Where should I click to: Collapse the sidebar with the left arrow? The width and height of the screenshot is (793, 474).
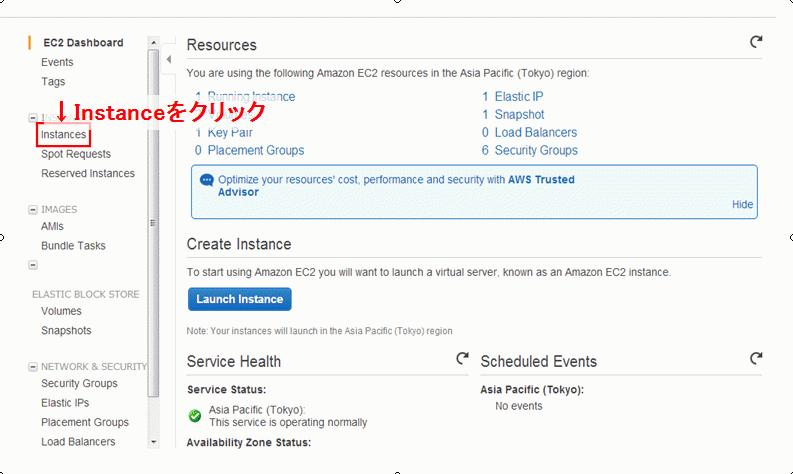(168, 59)
